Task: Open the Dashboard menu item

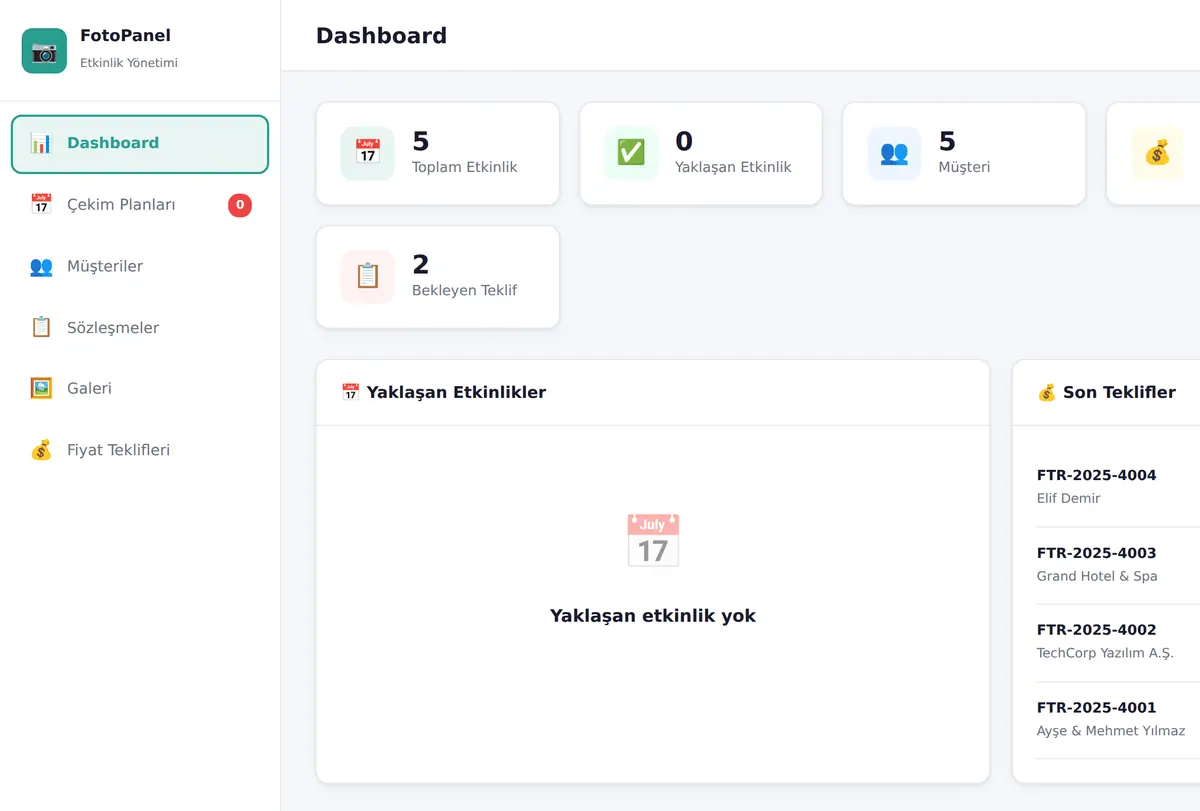Action: [x=140, y=145]
